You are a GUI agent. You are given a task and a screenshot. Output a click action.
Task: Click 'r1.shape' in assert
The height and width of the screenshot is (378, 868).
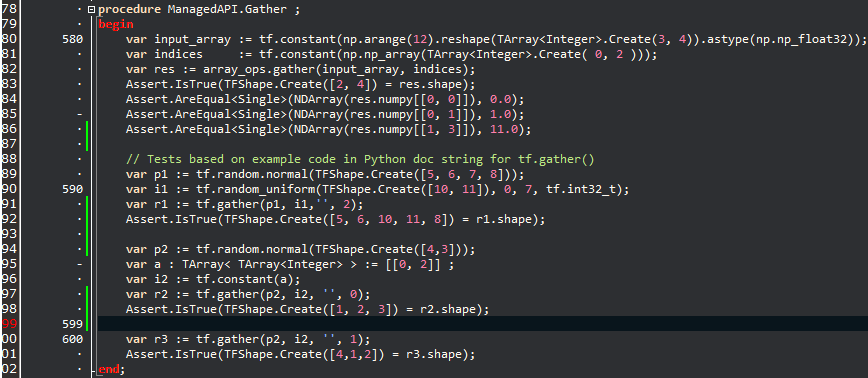[x=503, y=220]
